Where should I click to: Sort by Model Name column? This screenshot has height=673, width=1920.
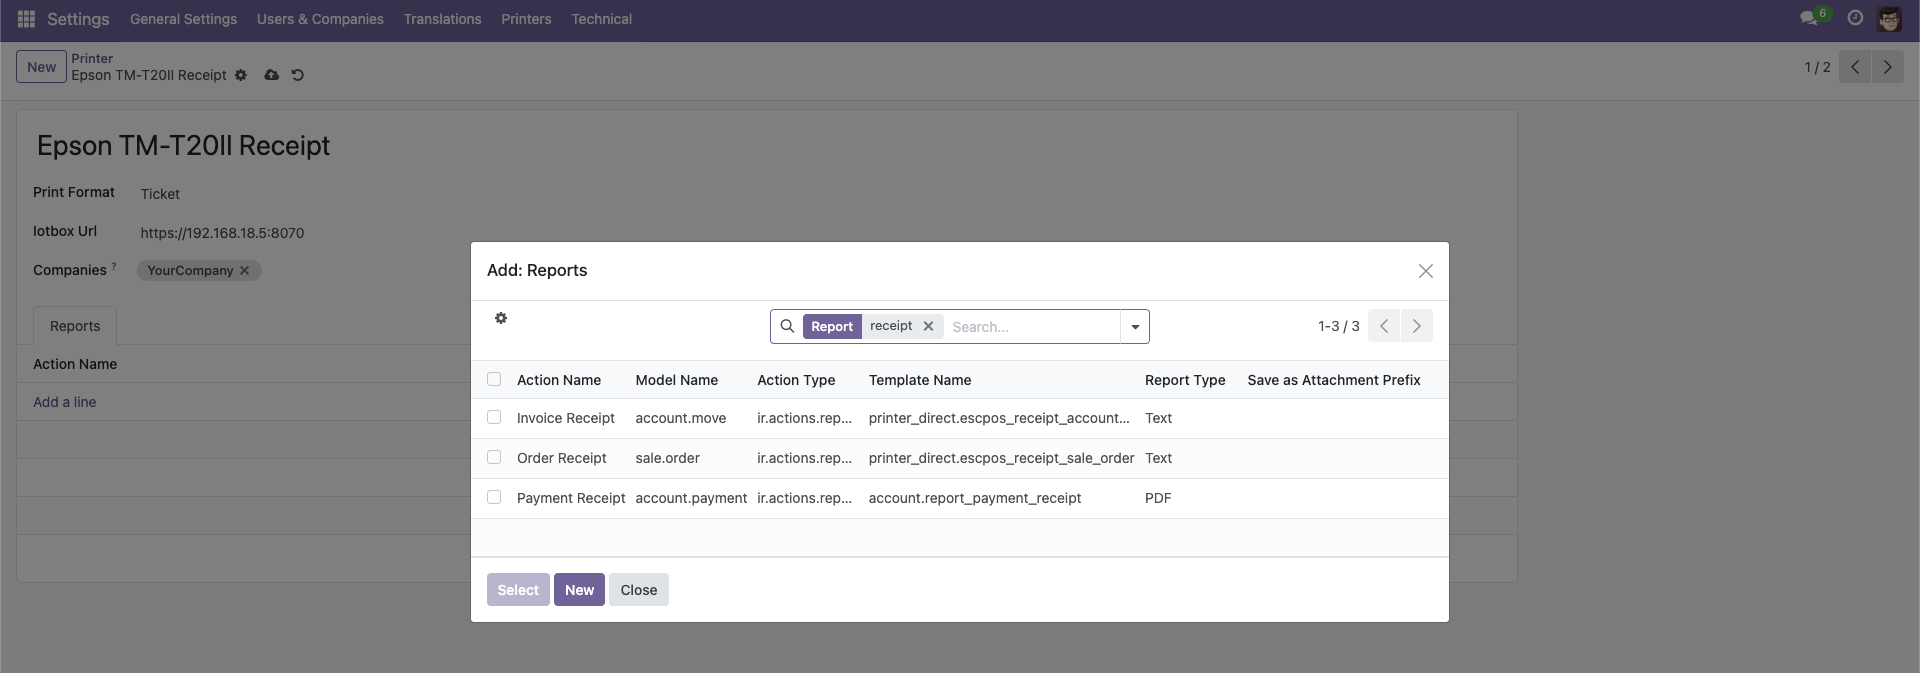677,380
